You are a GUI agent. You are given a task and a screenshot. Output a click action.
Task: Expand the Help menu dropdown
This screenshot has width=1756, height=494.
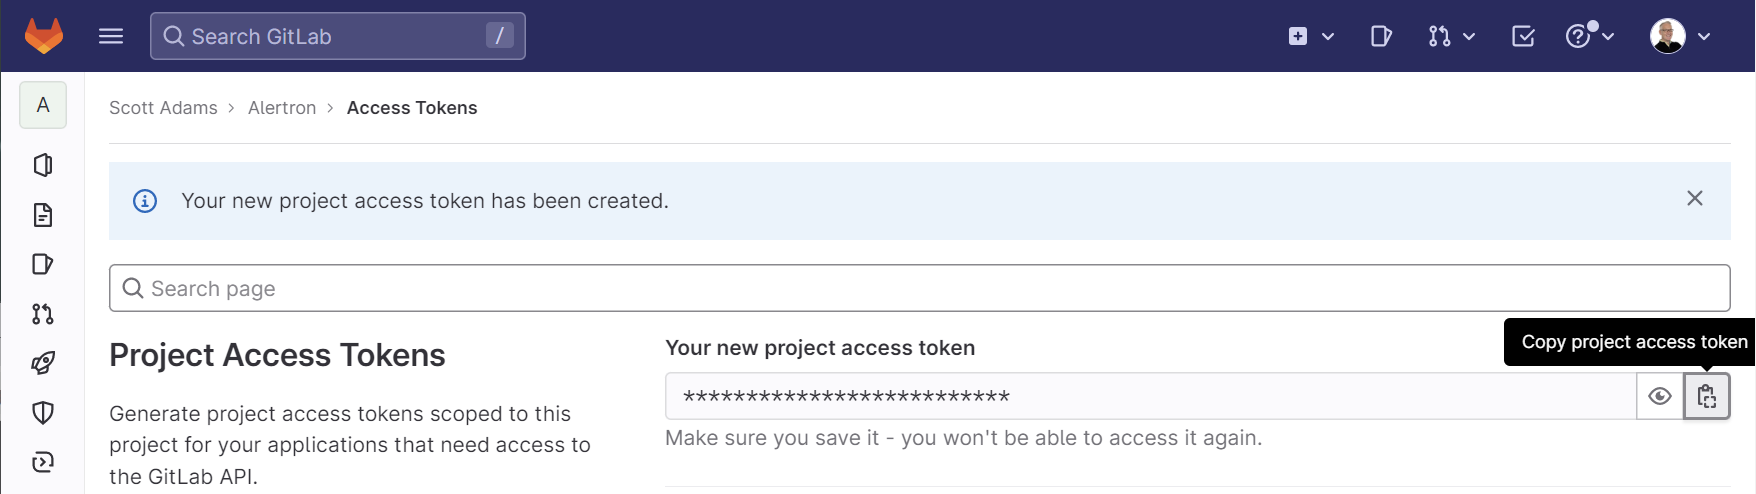tap(1589, 36)
